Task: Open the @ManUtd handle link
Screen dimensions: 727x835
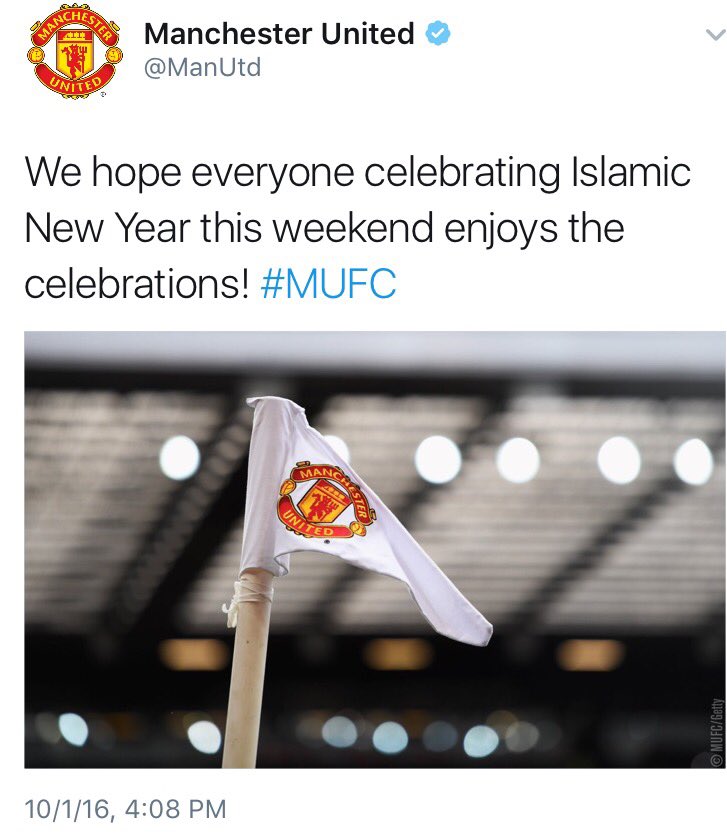Action: click(202, 68)
